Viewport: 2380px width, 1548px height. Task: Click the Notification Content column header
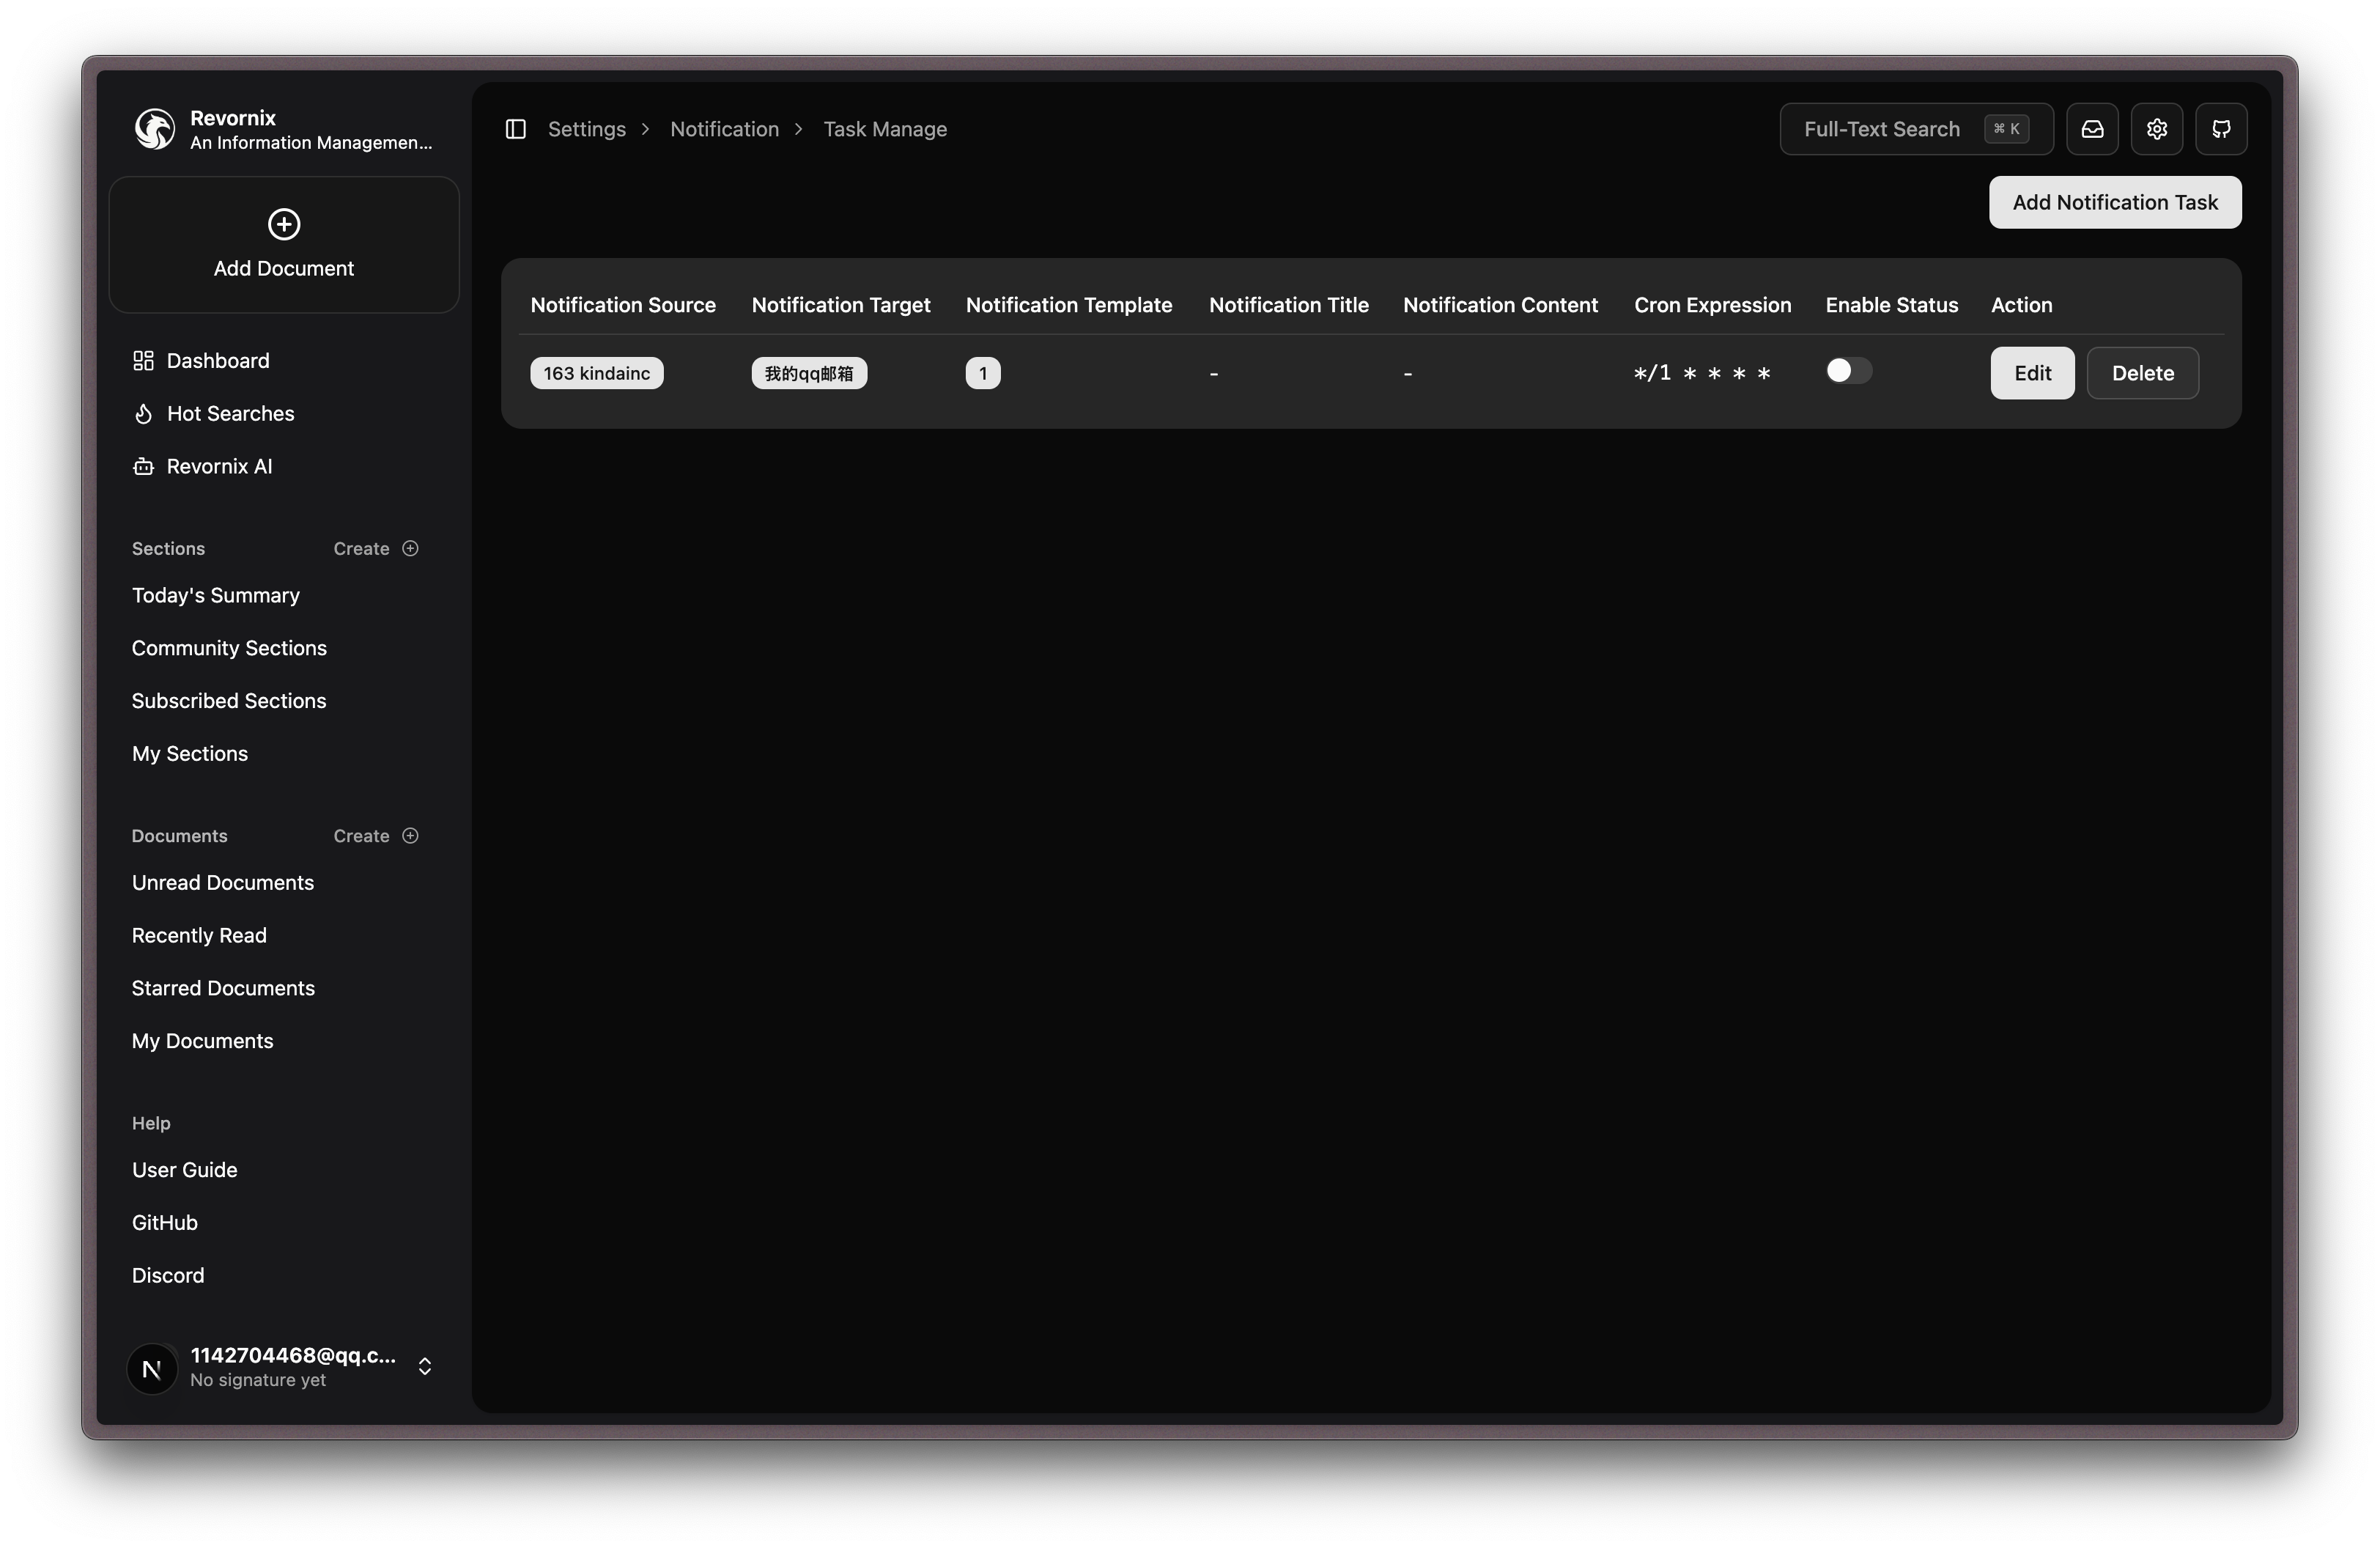(x=1500, y=305)
